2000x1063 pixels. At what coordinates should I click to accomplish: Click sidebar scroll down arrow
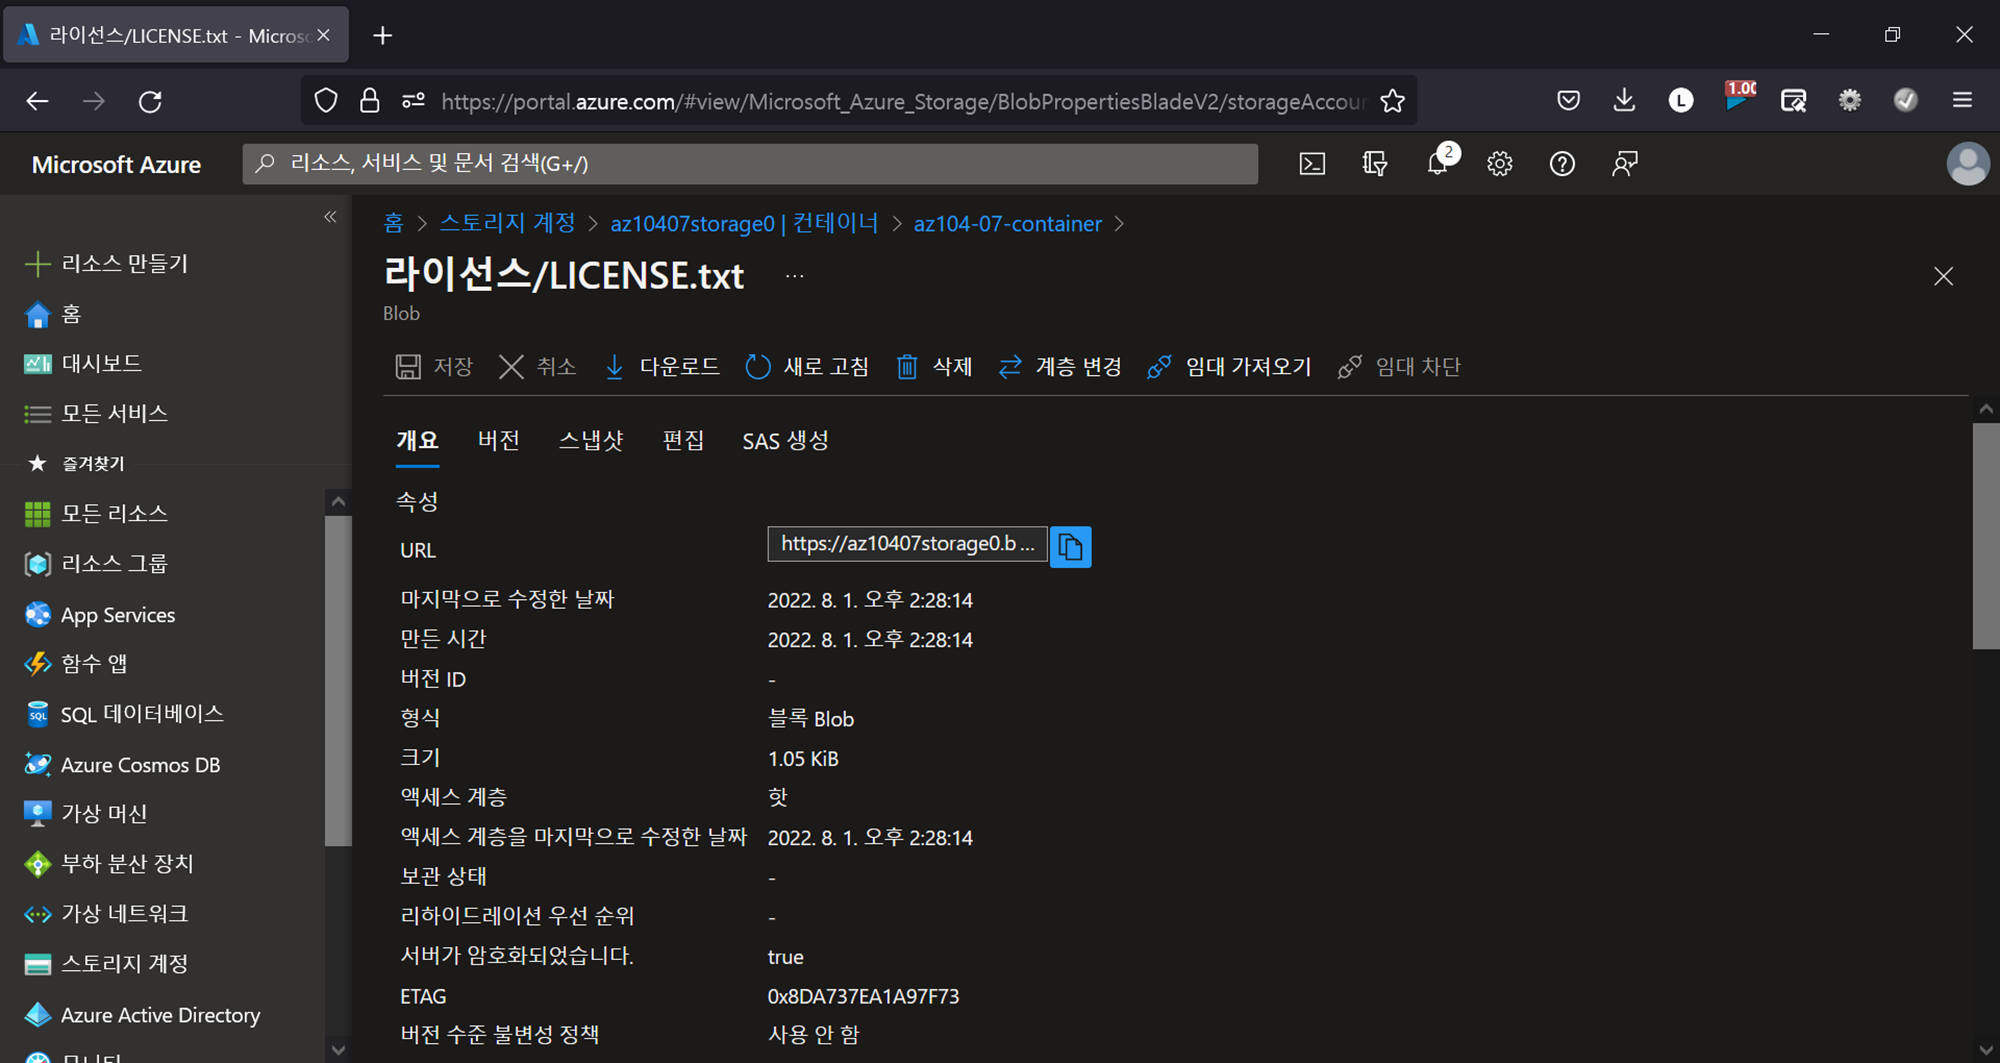point(338,1050)
